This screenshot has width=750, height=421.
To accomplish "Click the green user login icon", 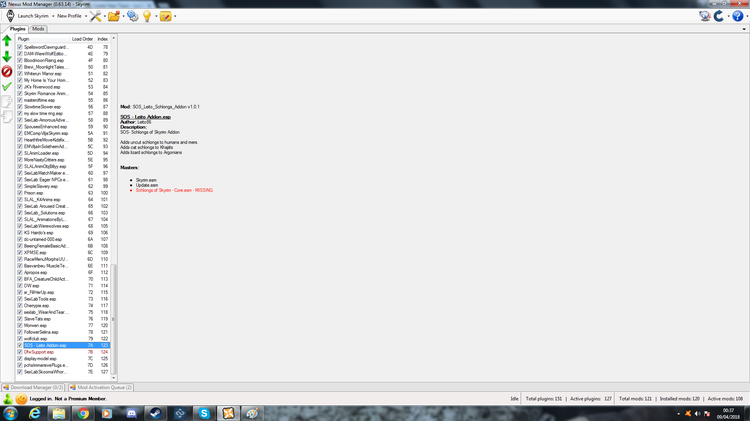I will (x=8, y=399).
